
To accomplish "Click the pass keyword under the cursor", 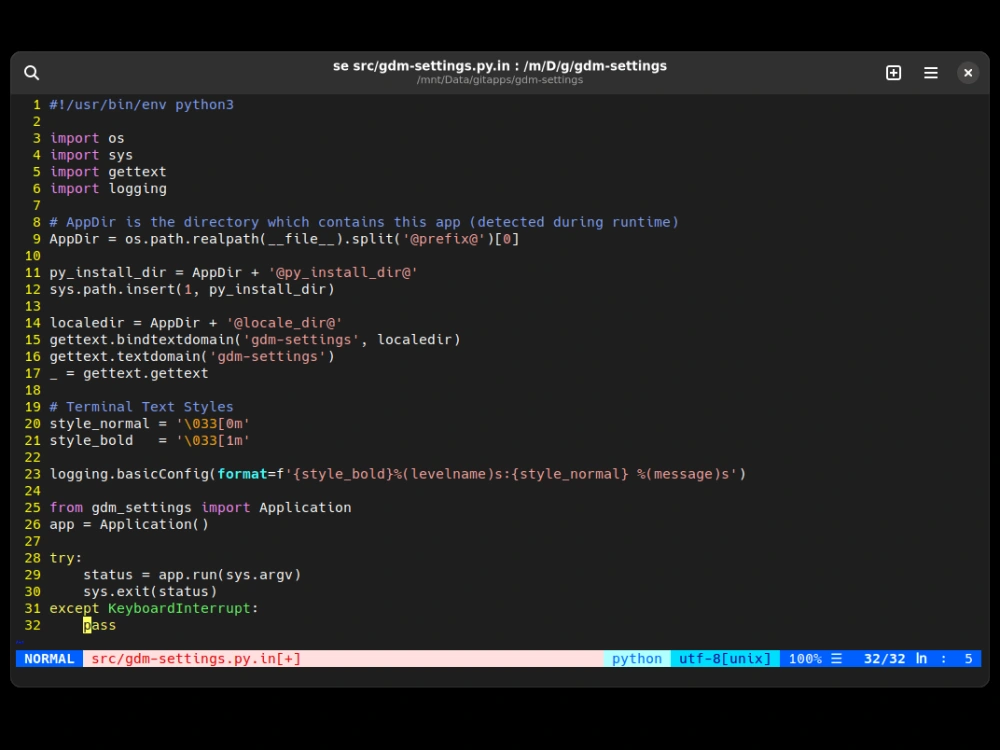I will click(x=99, y=625).
